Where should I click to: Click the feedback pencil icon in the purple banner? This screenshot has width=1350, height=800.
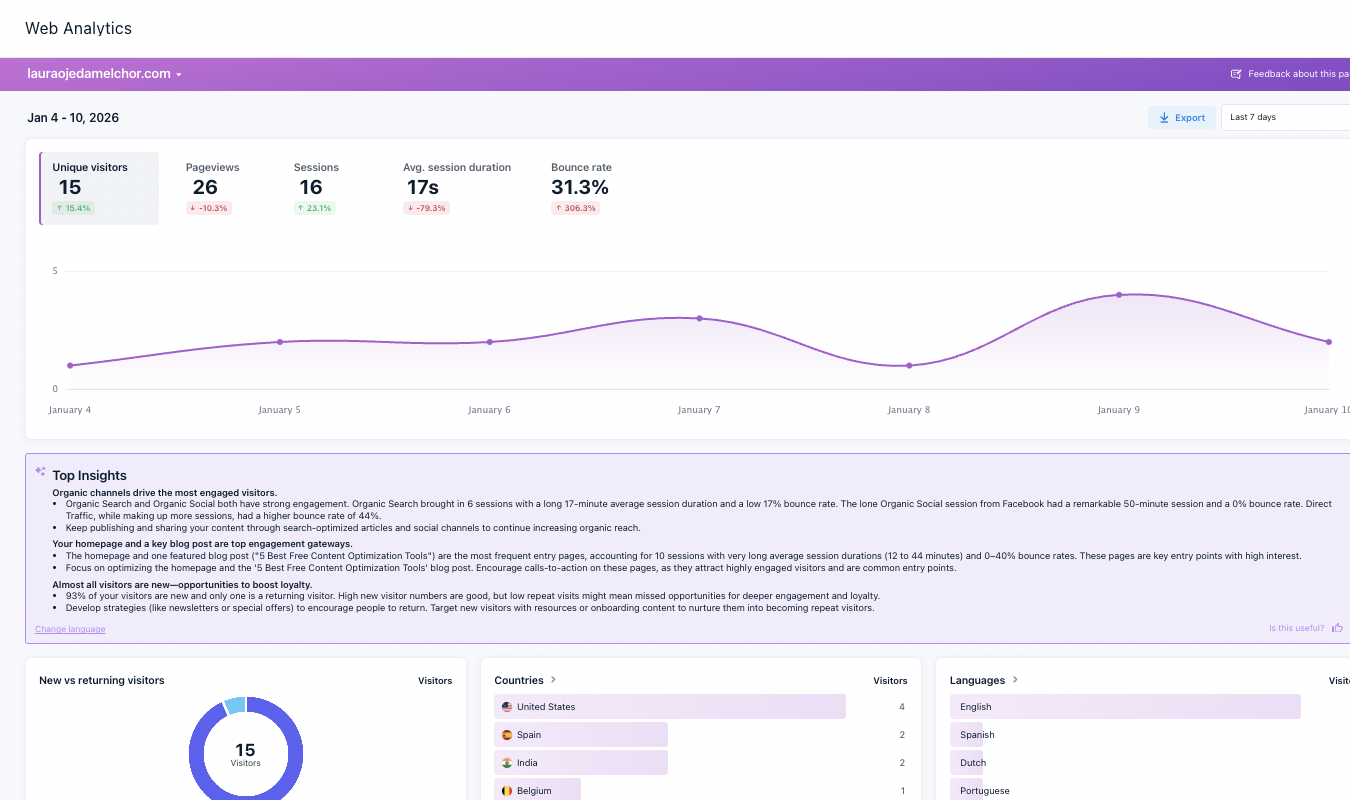pos(1235,73)
